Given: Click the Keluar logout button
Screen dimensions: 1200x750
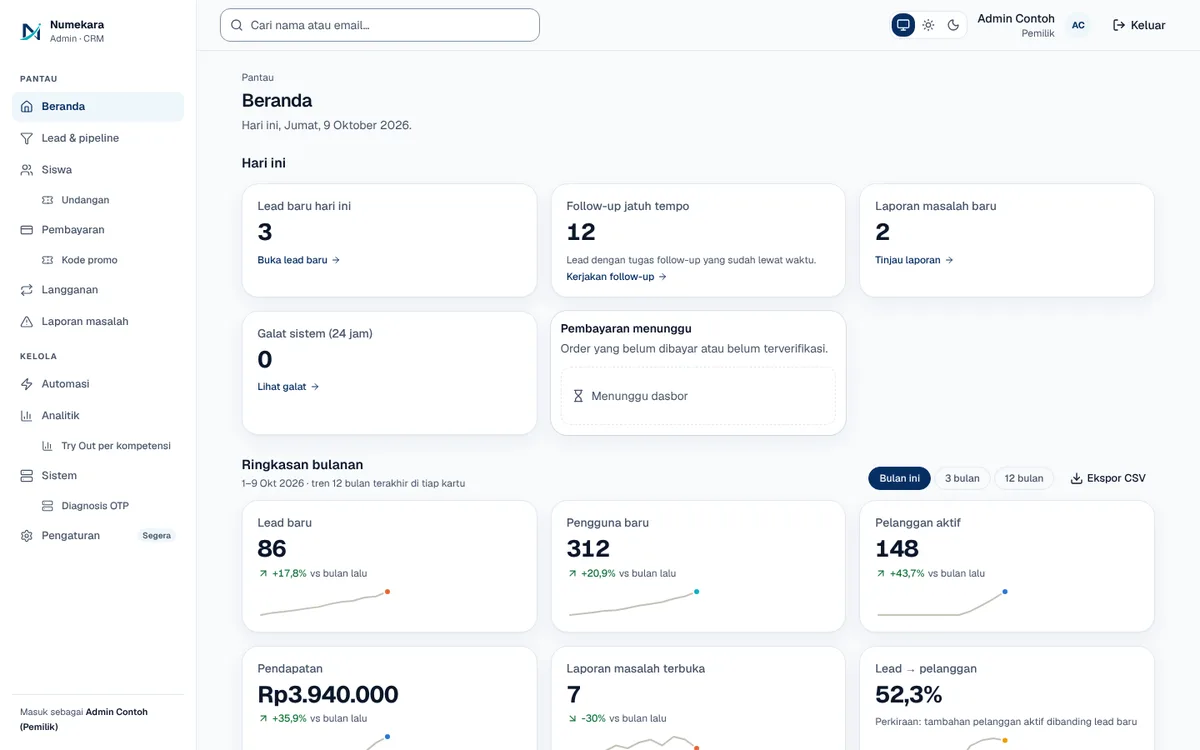Looking at the screenshot, I should click(1139, 25).
